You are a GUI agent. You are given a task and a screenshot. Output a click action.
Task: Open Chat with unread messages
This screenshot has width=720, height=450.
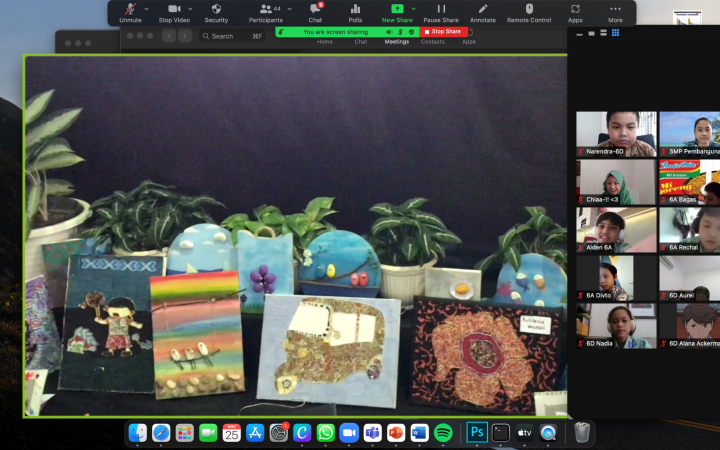[x=315, y=12]
